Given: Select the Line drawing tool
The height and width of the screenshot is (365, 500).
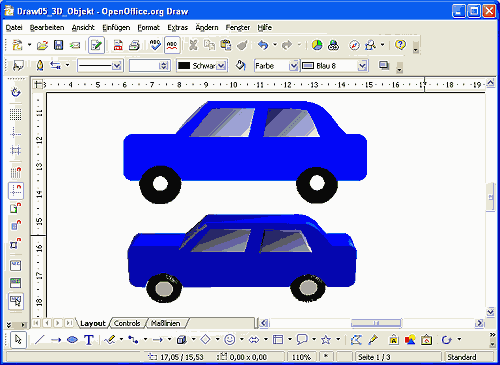Looking at the screenshot, I should 40,340.
